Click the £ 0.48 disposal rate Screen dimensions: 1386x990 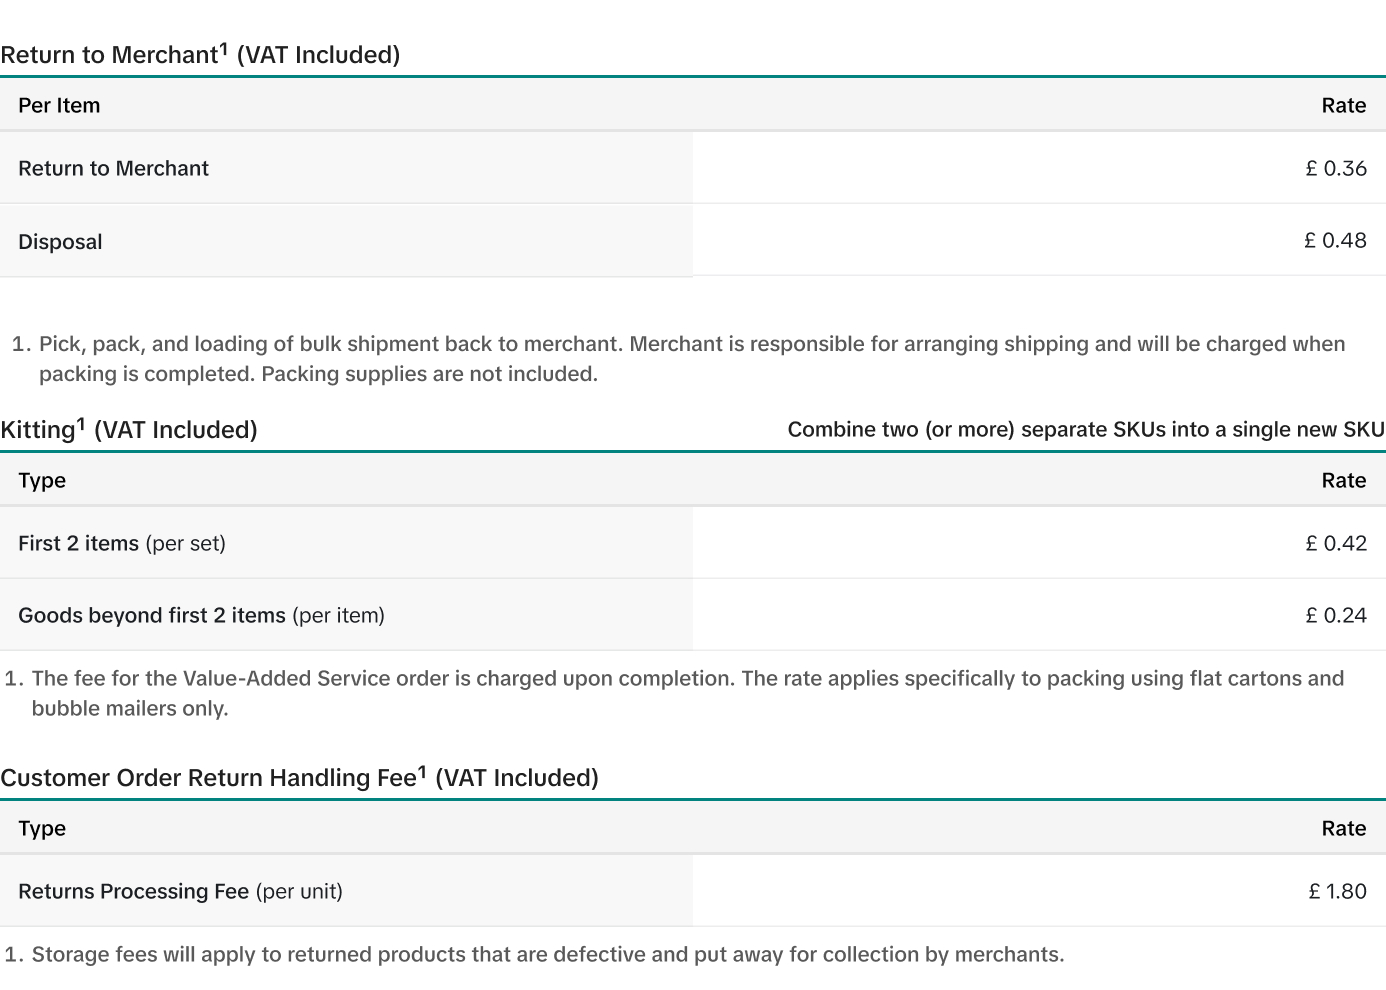tap(1335, 240)
